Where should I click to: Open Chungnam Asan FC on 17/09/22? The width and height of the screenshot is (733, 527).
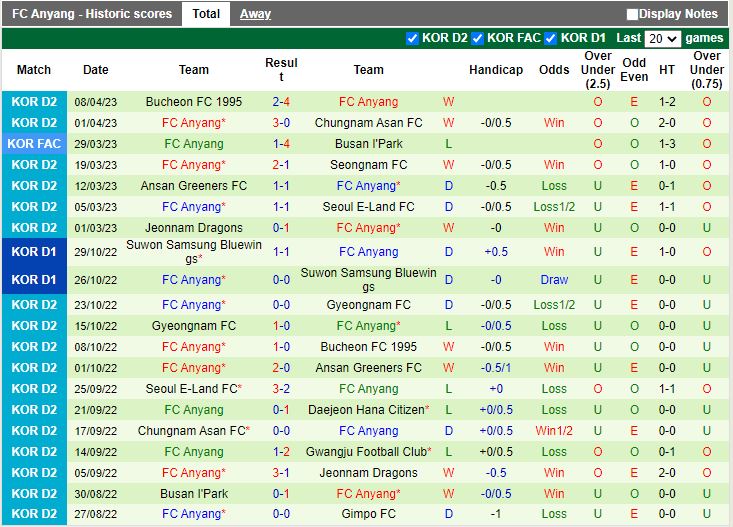(x=194, y=431)
